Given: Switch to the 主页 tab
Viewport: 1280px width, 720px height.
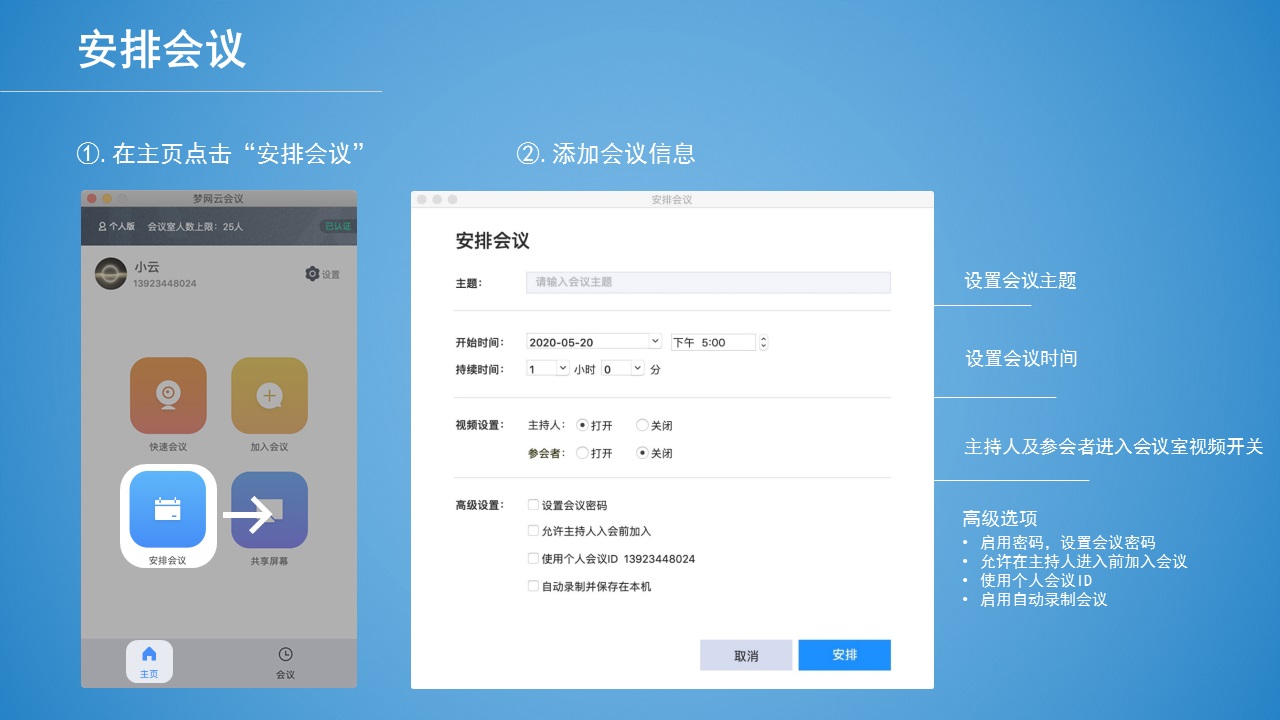Looking at the screenshot, I should tap(150, 661).
